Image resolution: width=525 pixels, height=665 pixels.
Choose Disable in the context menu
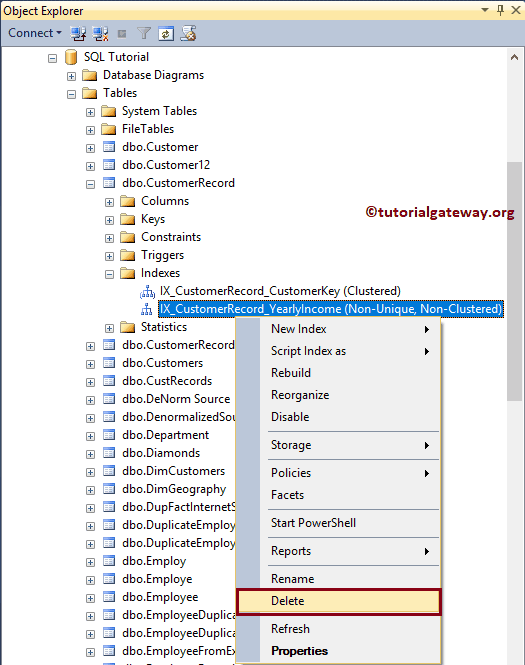338,417
